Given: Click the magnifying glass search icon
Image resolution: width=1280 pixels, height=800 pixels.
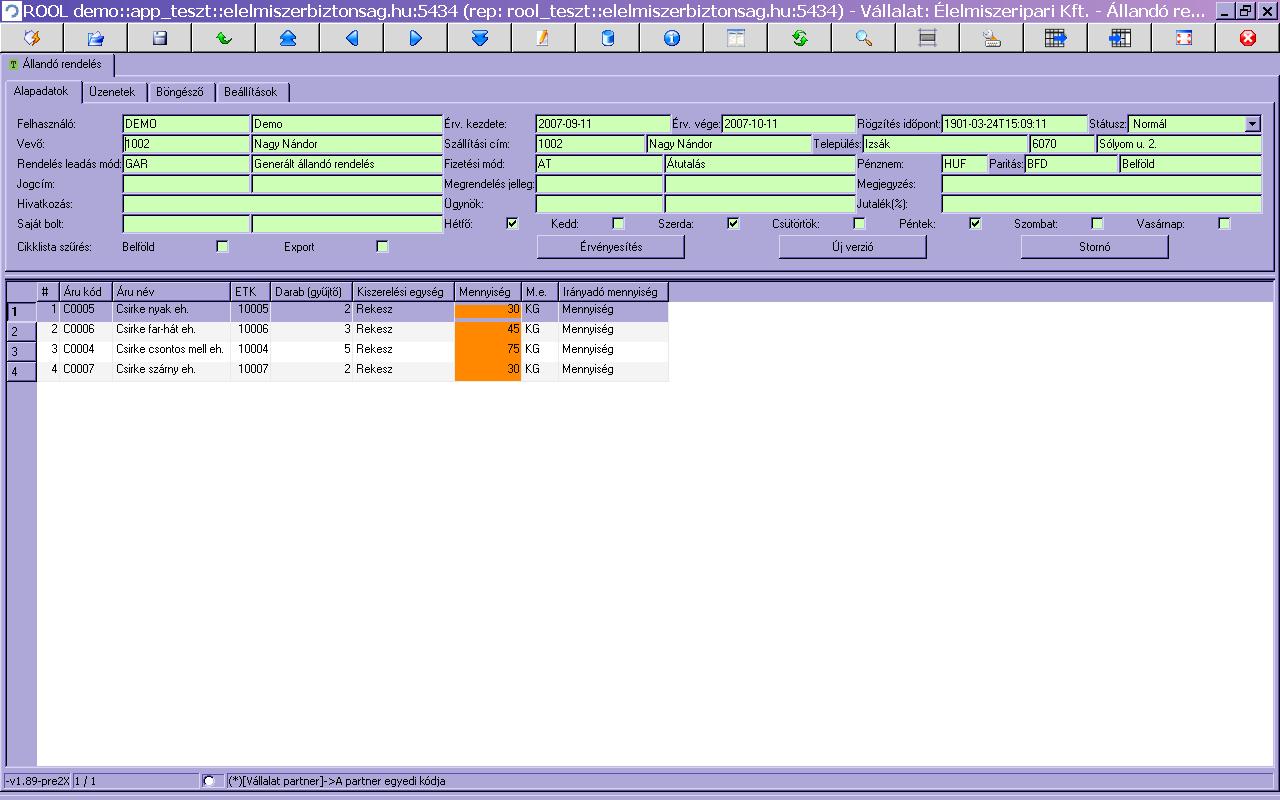Looking at the screenshot, I should tap(863, 38).
